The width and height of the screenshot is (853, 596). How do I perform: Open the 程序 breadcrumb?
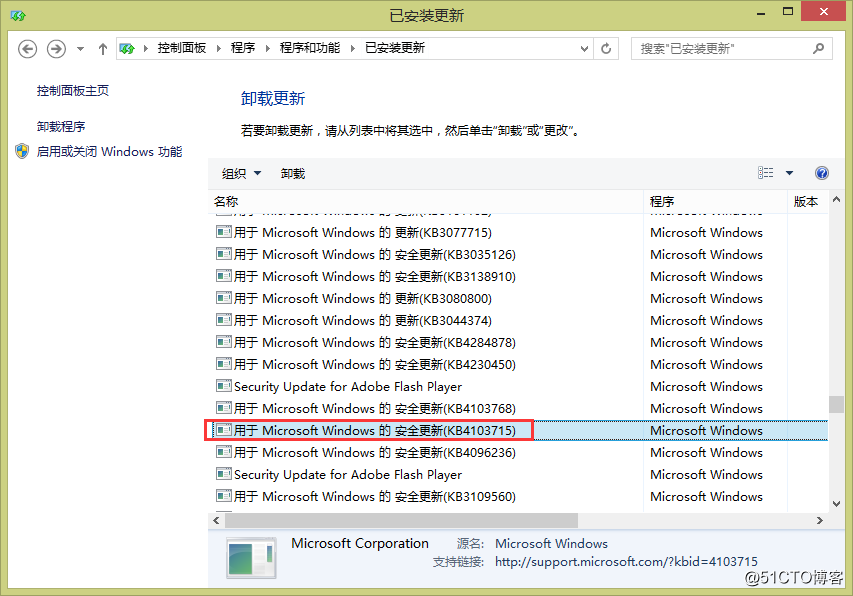point(243,48)
